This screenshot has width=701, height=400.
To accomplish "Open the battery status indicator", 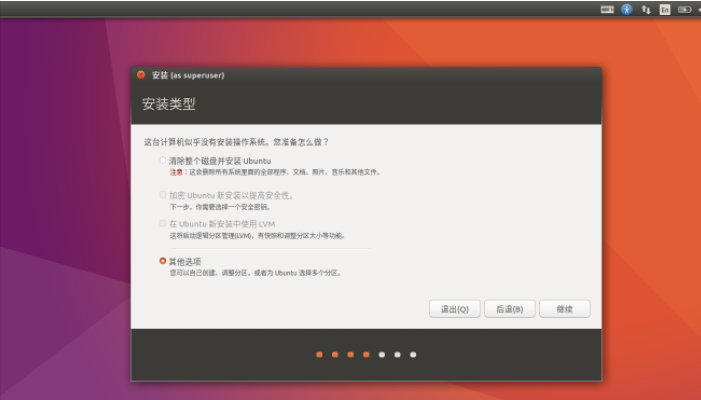I will click(684, 9).
